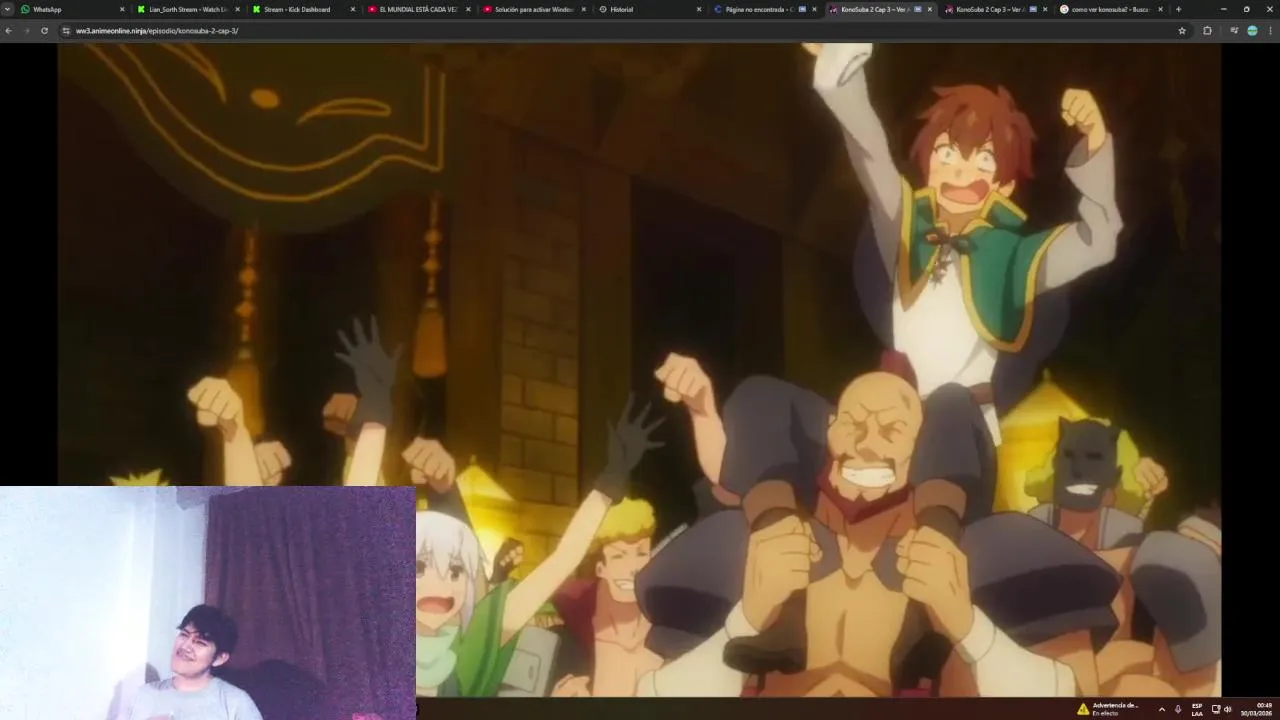Select the active KonoSuba 2 Cap 3 tab
The height and width of the screenshot is (720, 1280).
[881, 9]
